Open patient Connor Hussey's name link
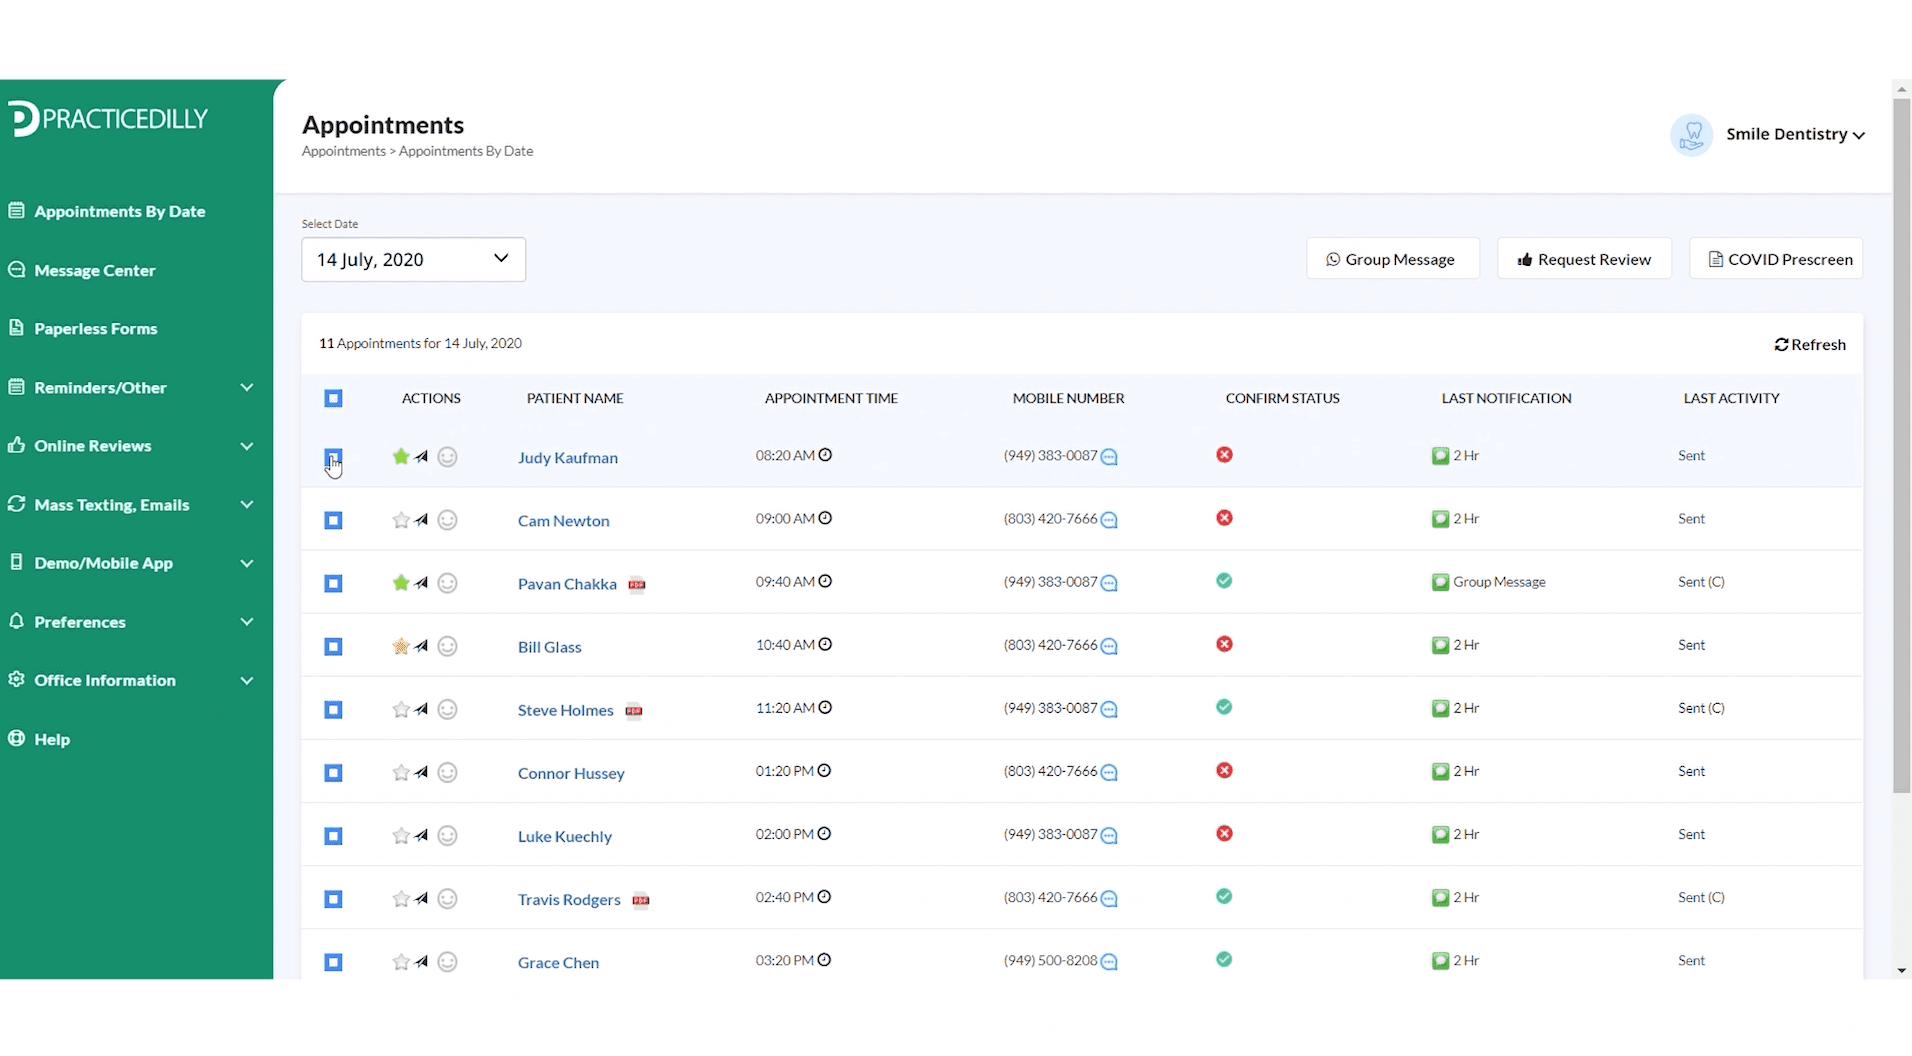The image size is (1912, 1056). 571,773
